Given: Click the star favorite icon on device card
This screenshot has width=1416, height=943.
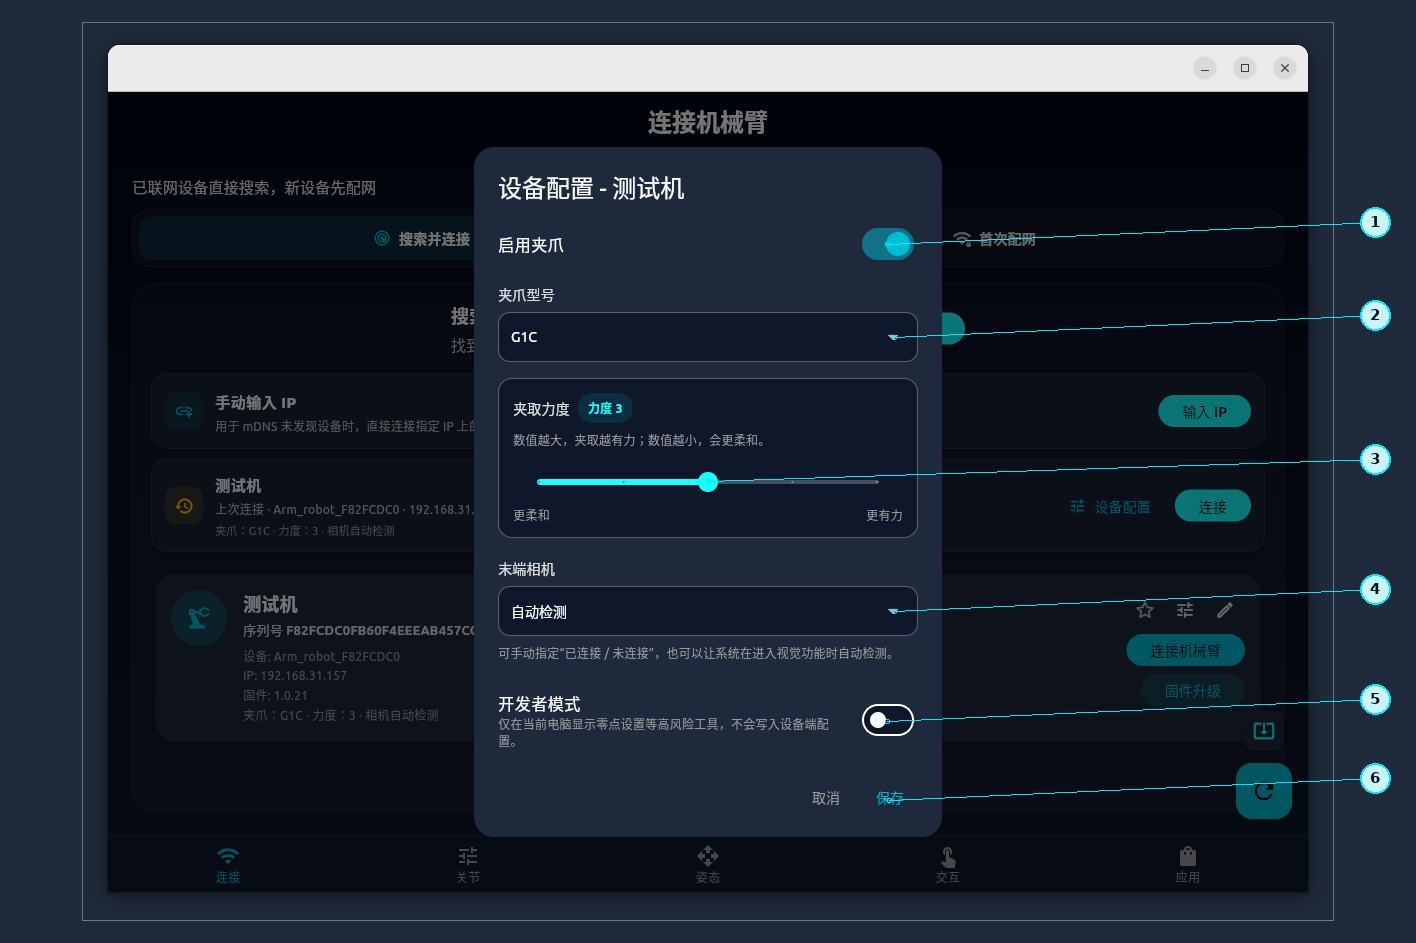Looking at the screenshot, I should click(x=1145, y=610).
